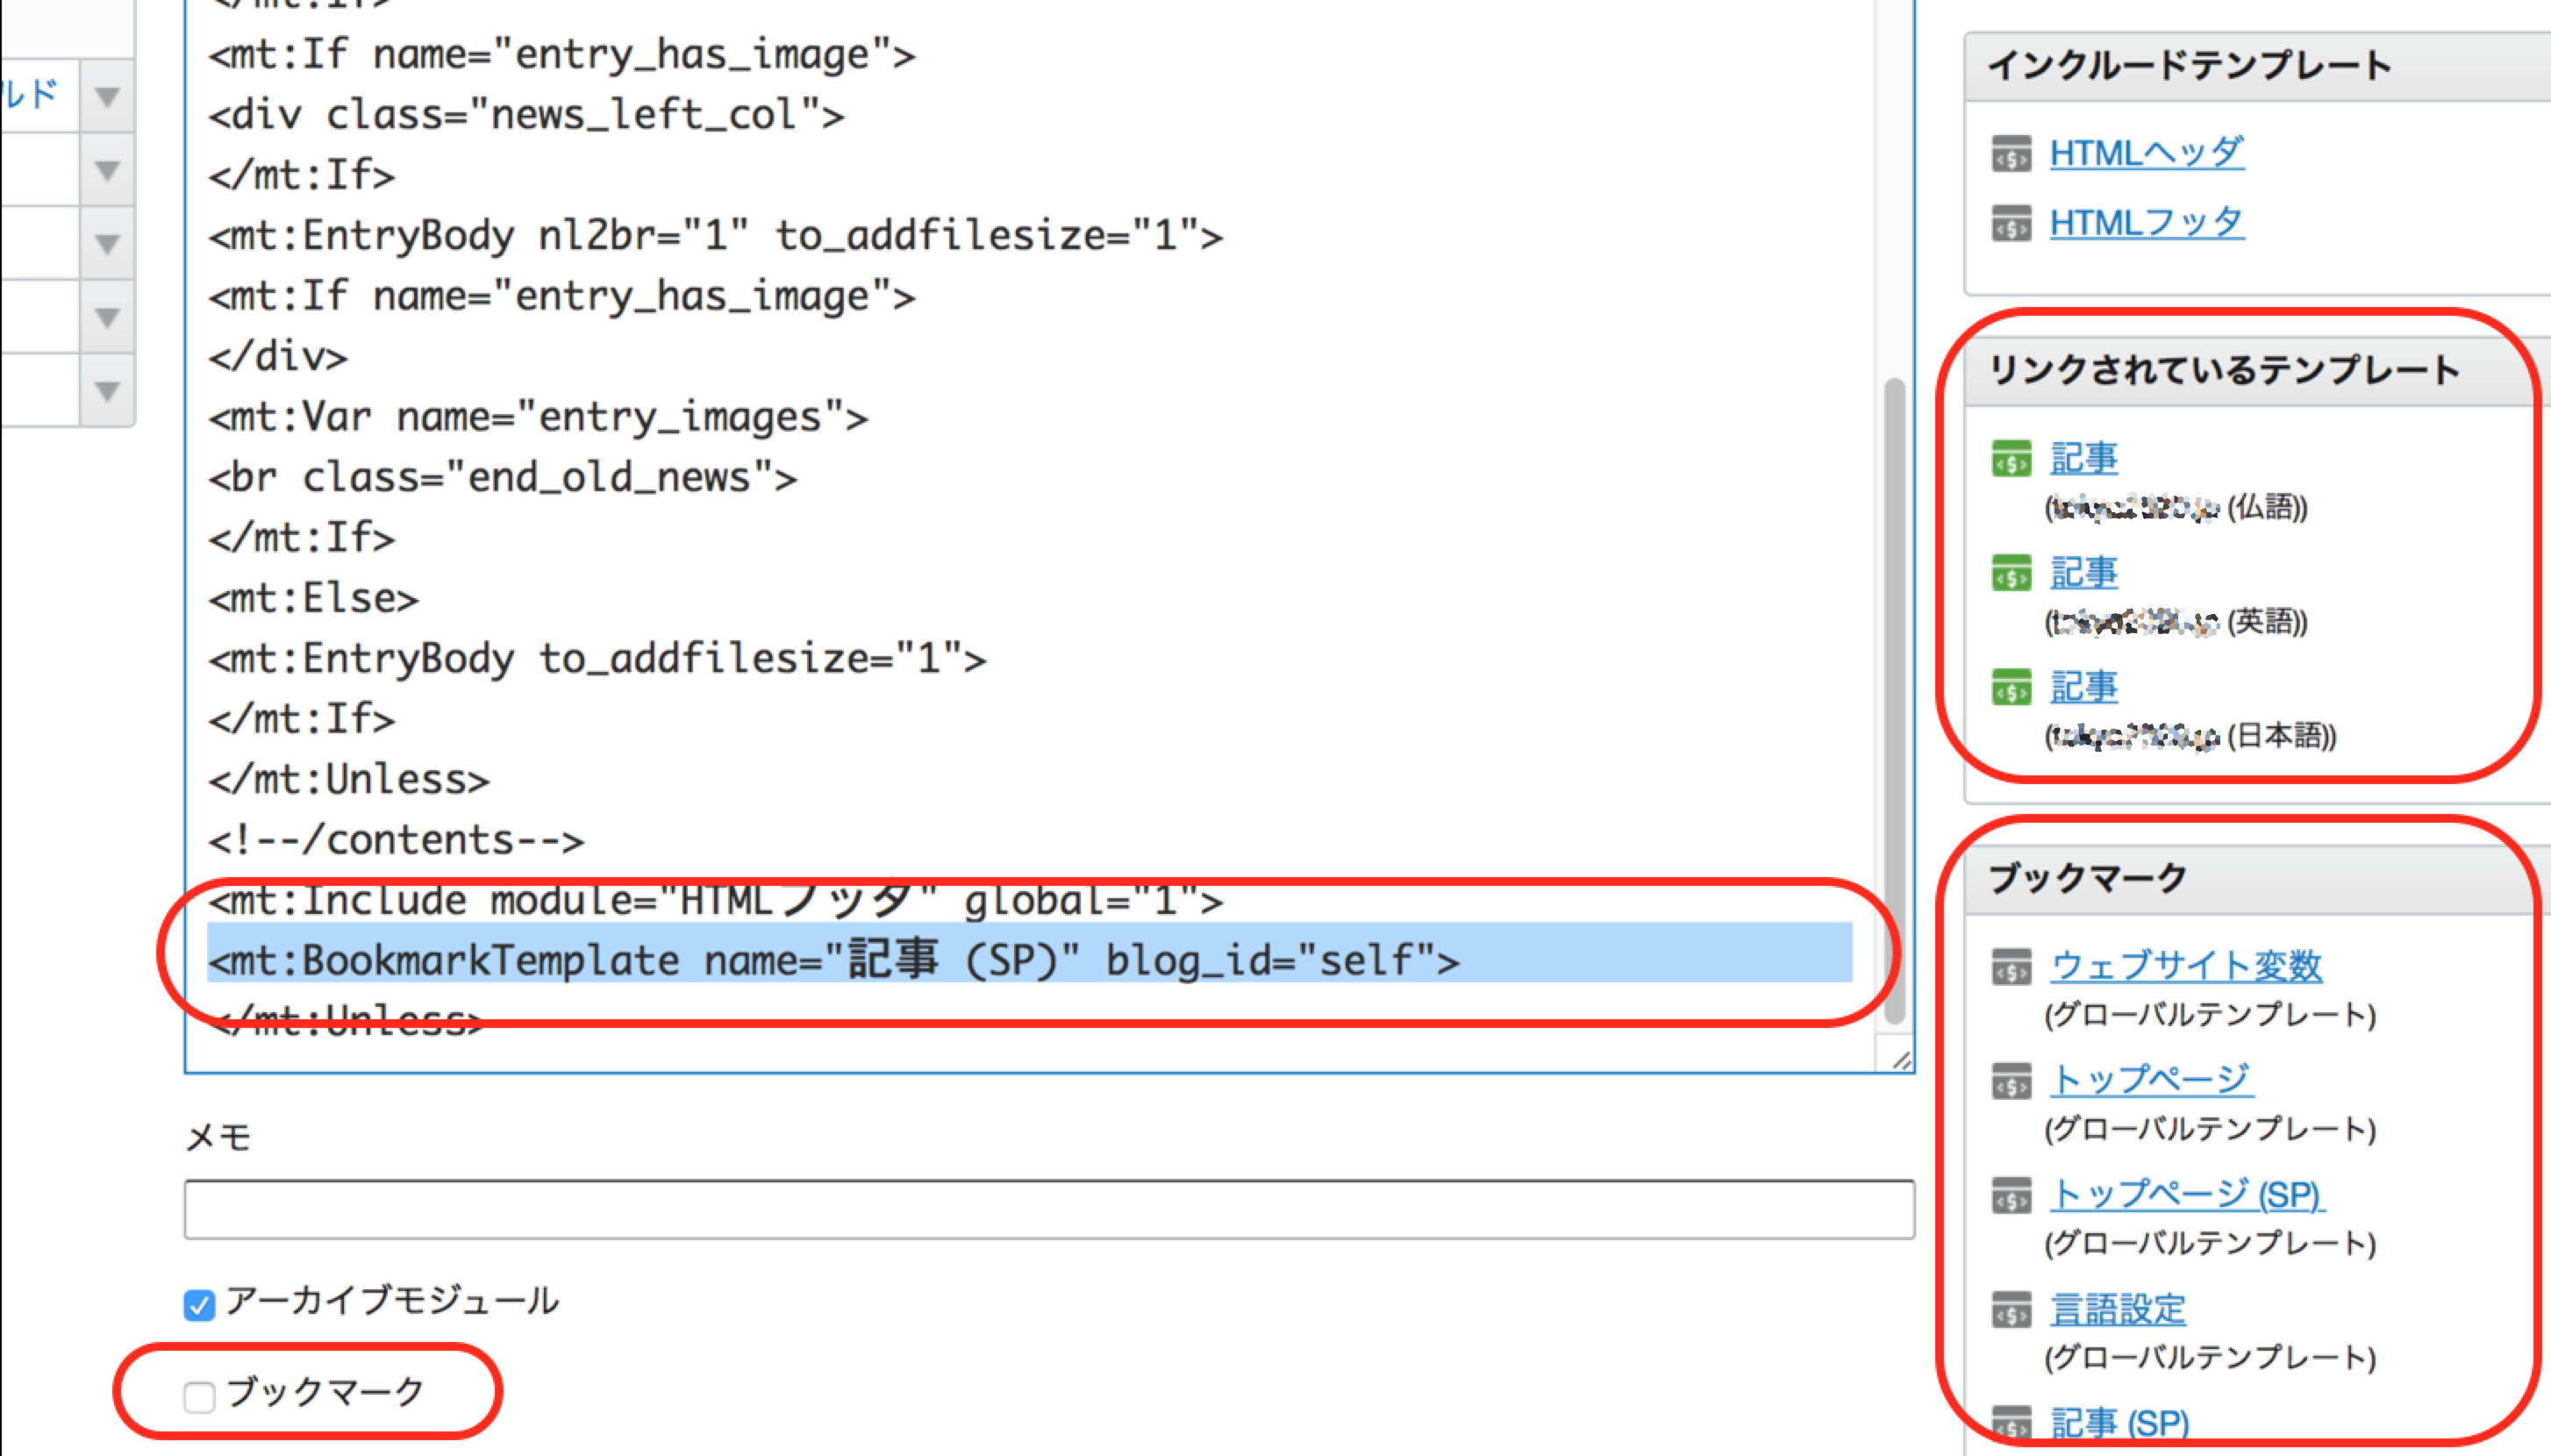Open the 記事 (SP) bookmark link
The image size is (2551, 1456).
pos(2120,1423)
